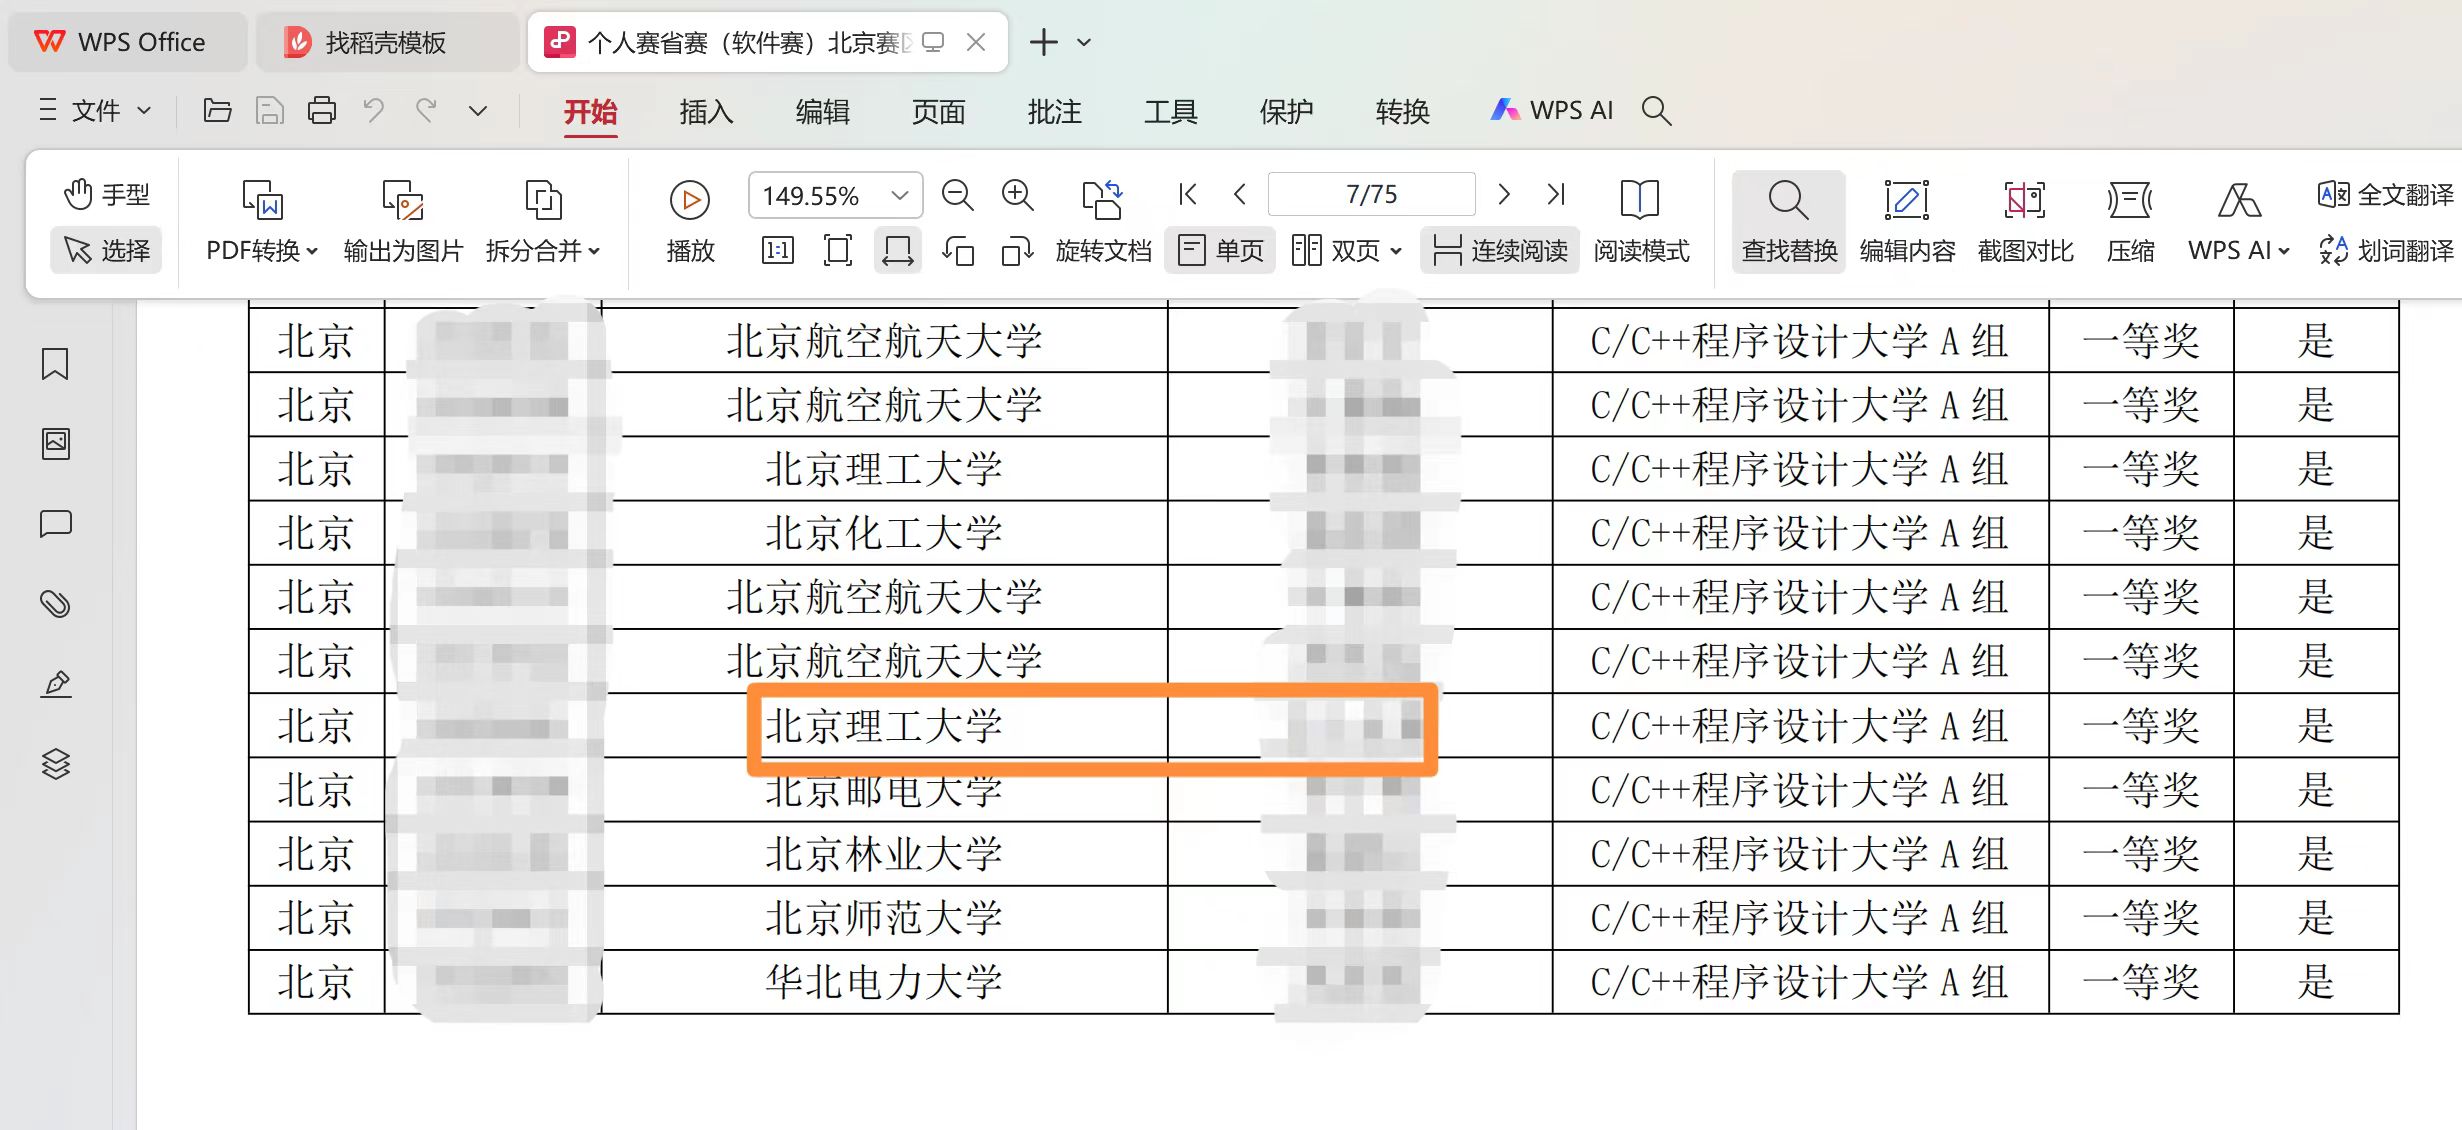This screenshot has width=2462, height=1130.
Task: Open 拆分合并 dropdown
Action: click(x=543, y=222)
